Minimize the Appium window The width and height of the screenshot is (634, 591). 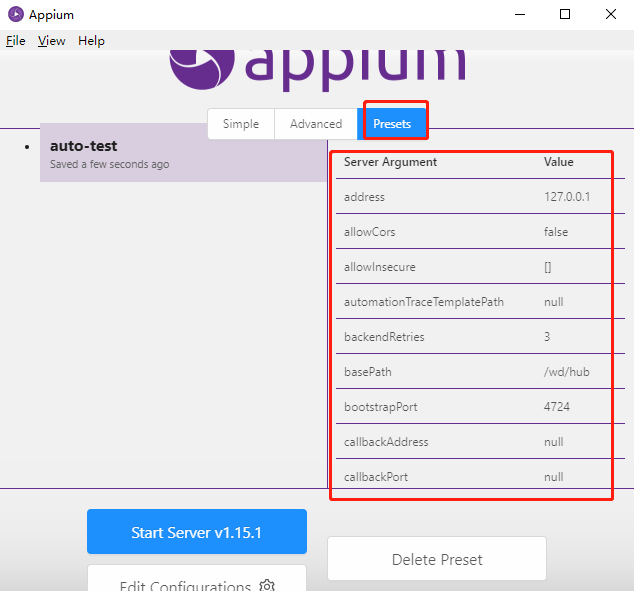(x=520, y=15)
